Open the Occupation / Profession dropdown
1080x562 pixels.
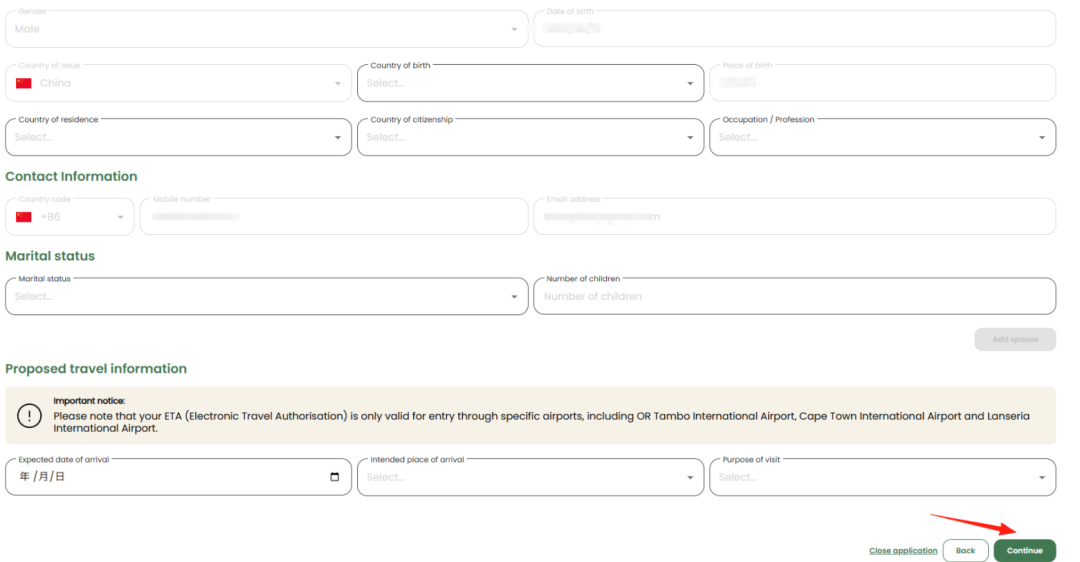(882, 137)
